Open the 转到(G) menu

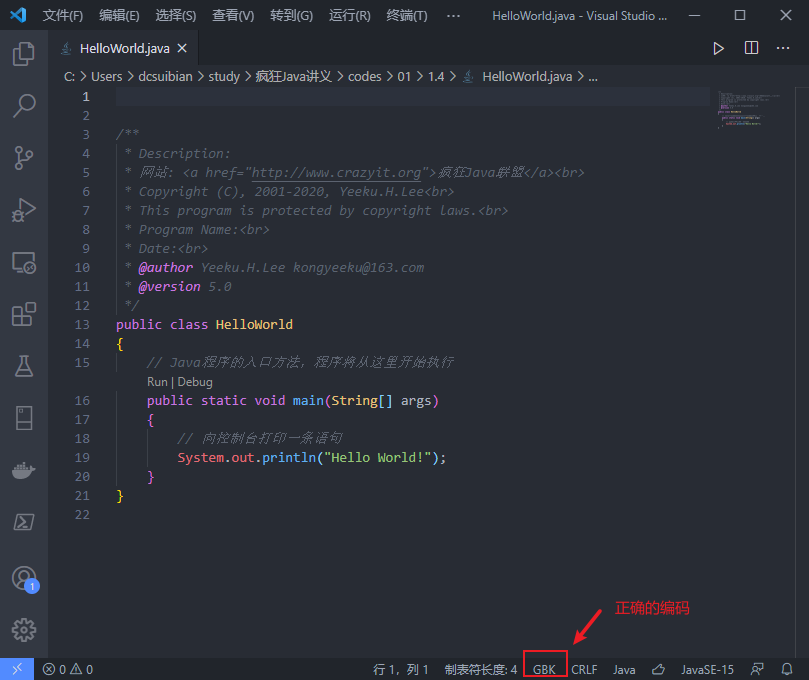pyautogui.click(x=292, y=15)
